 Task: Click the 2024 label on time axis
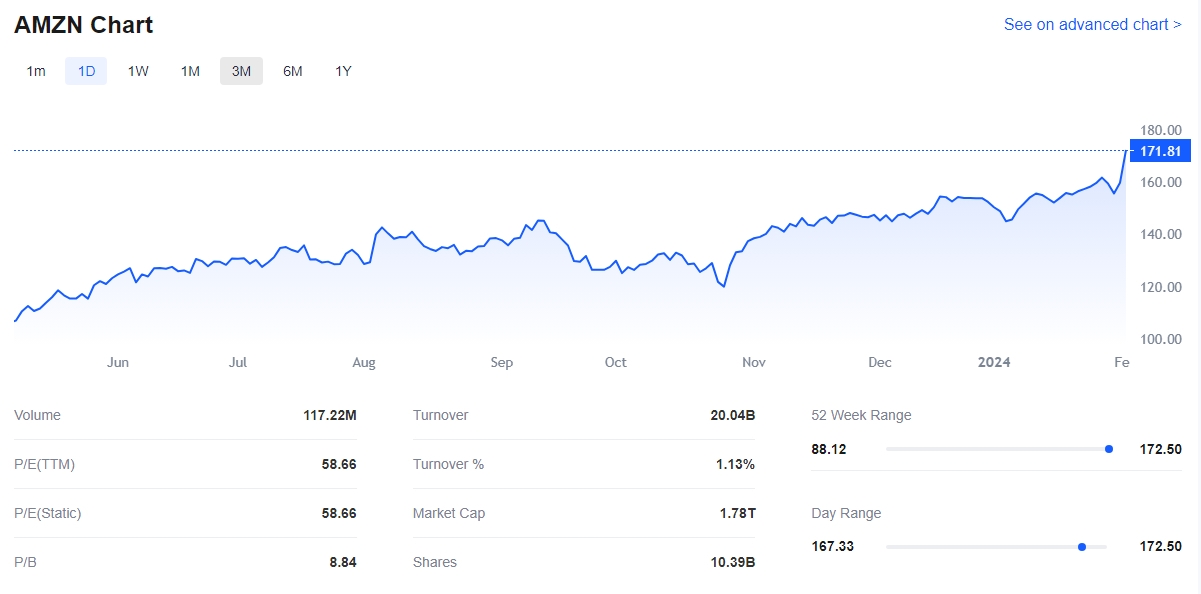[994, 362]
